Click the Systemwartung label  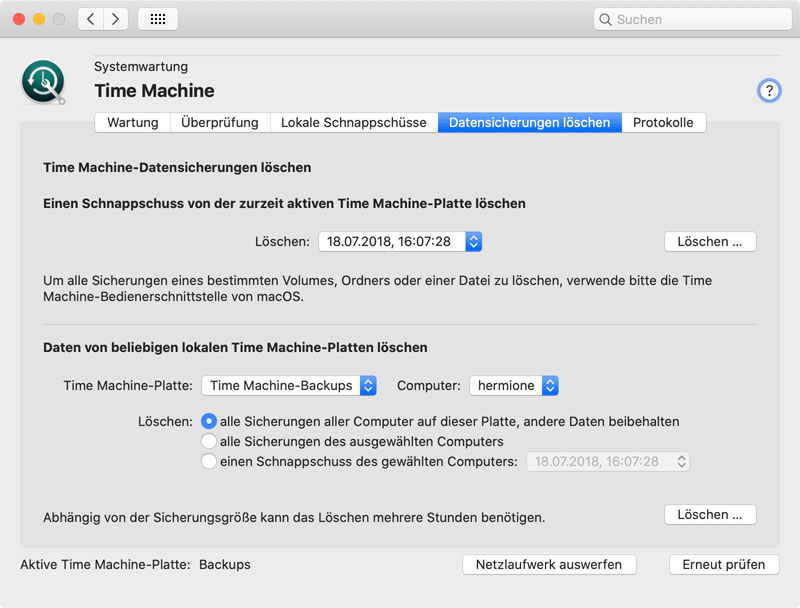point(141,66)
